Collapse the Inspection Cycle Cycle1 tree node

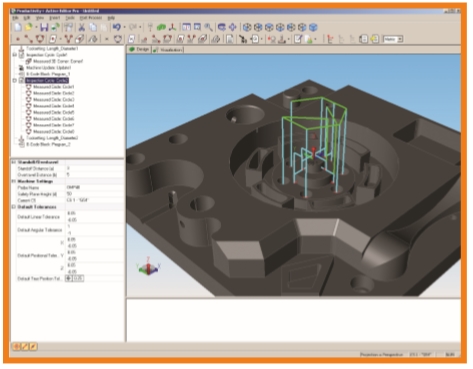(14, 55)
